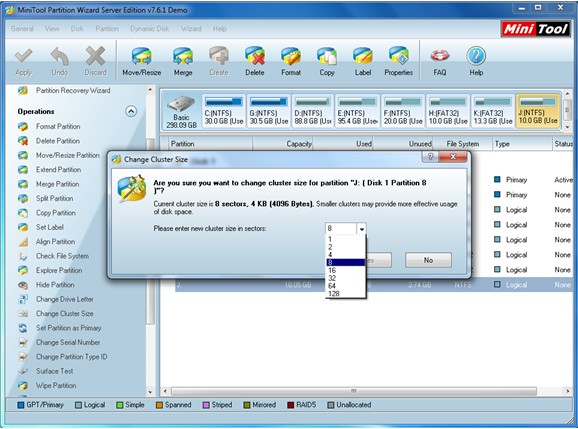
Task: Select the H:(FAT32) 10.0 GB partition block
Action: pos(448,111)
